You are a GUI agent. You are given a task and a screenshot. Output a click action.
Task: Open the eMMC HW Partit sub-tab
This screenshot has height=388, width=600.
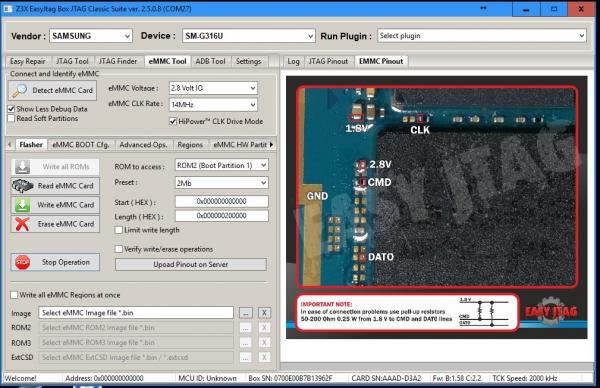coord(240,145)
